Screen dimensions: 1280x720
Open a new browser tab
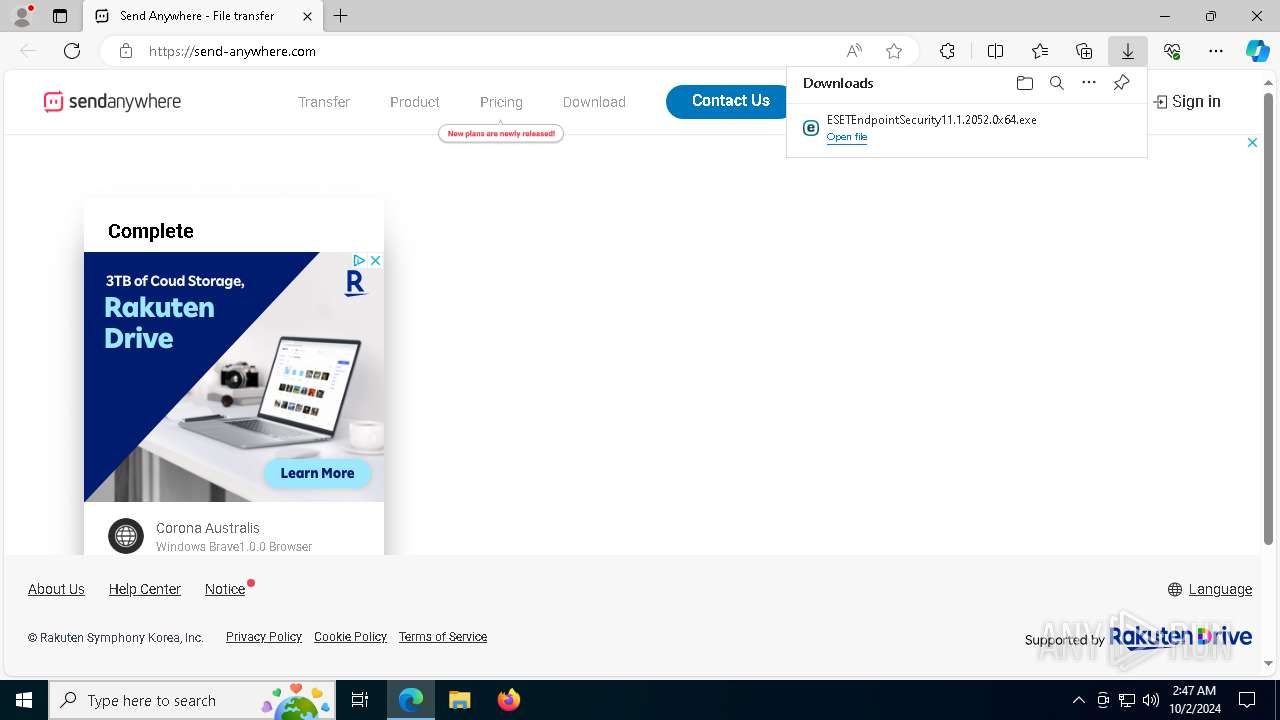point(341,16)
